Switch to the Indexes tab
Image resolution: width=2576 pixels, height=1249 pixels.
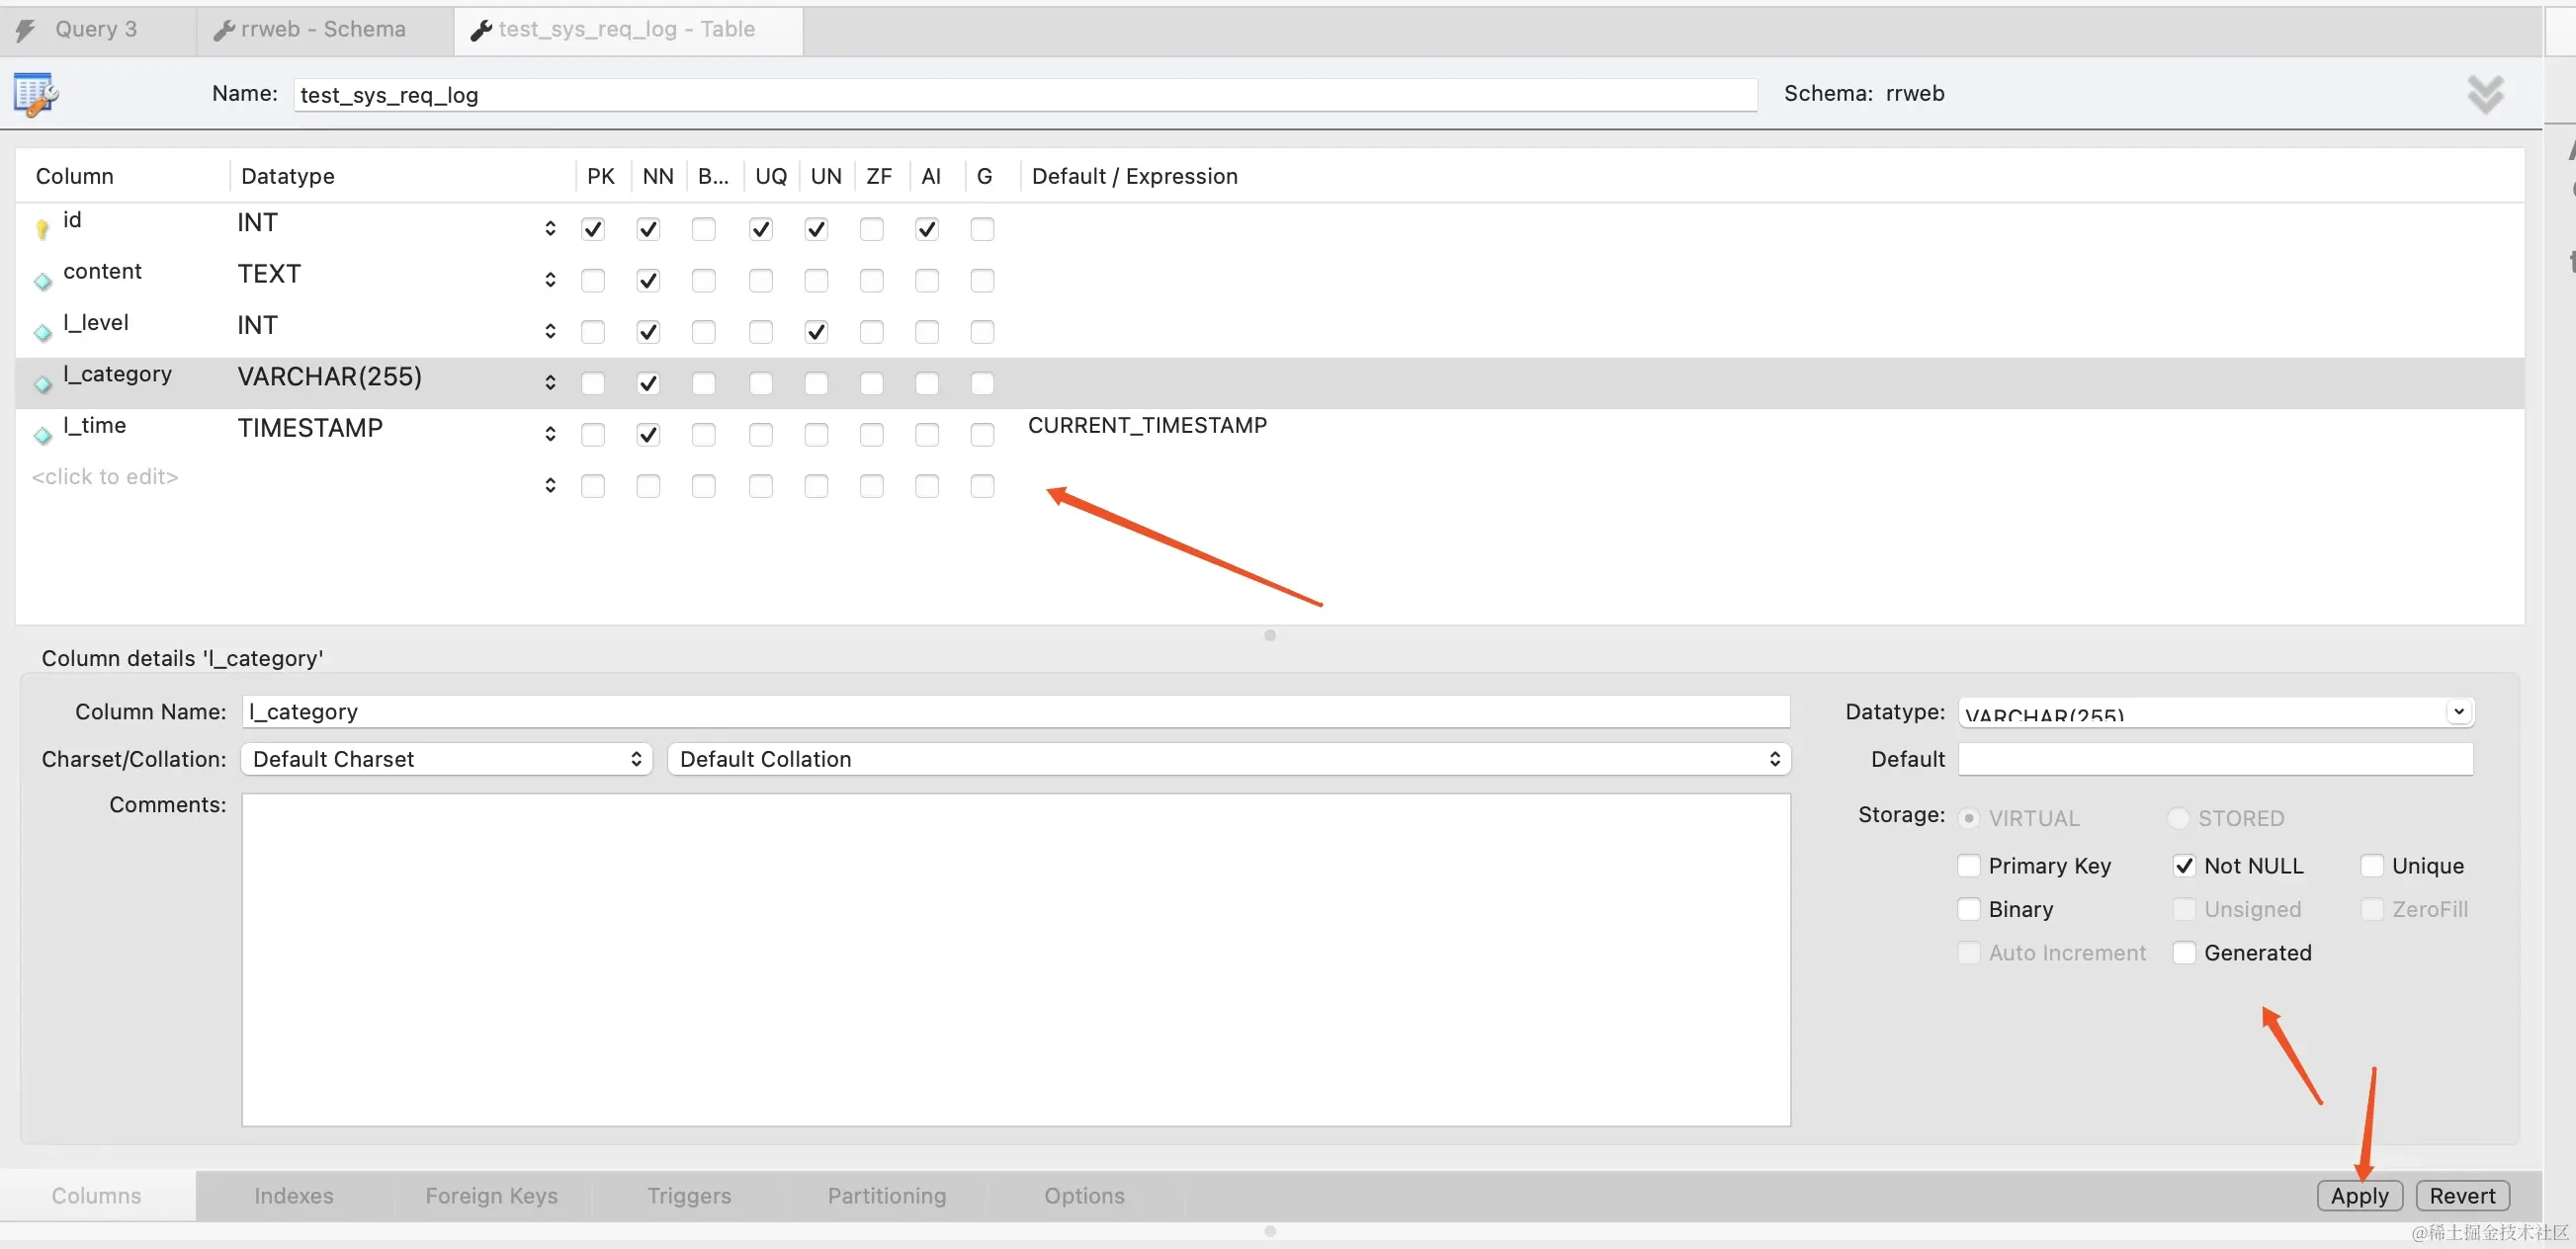click(293, 1196)
